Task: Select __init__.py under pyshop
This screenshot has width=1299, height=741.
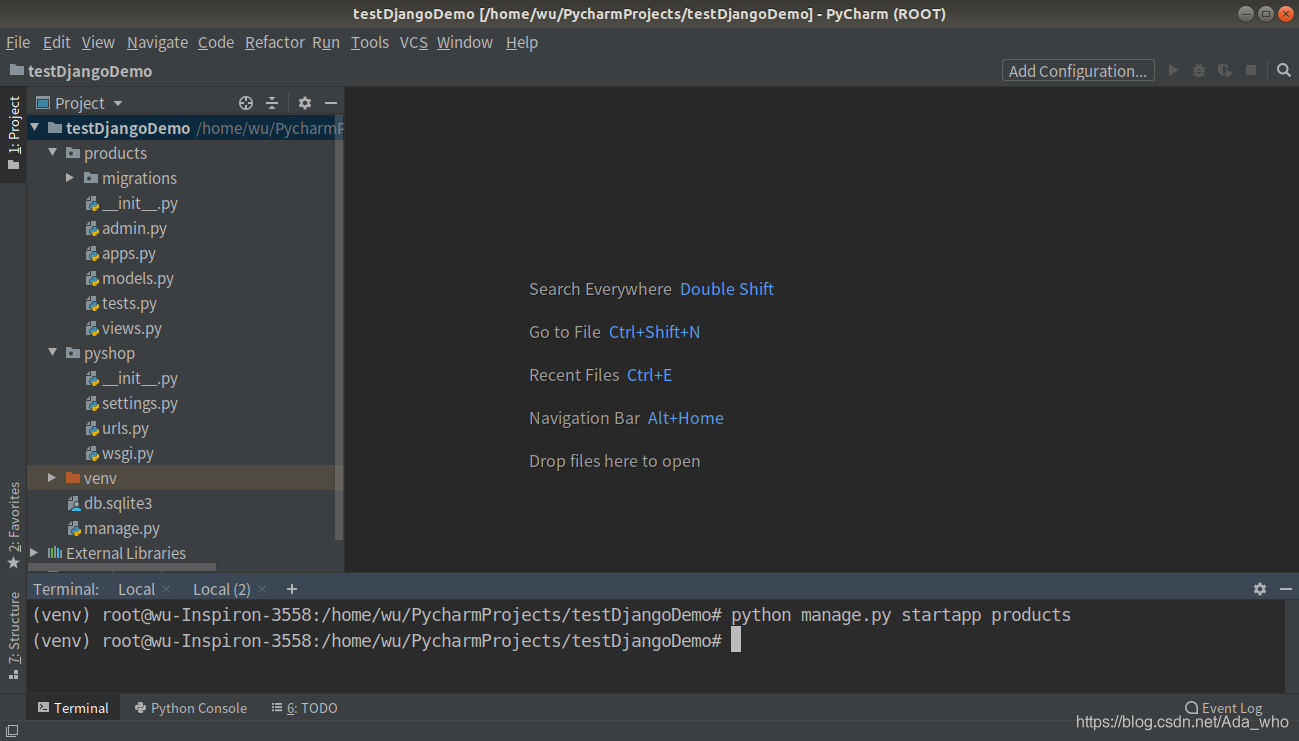Action: point(131,378)
